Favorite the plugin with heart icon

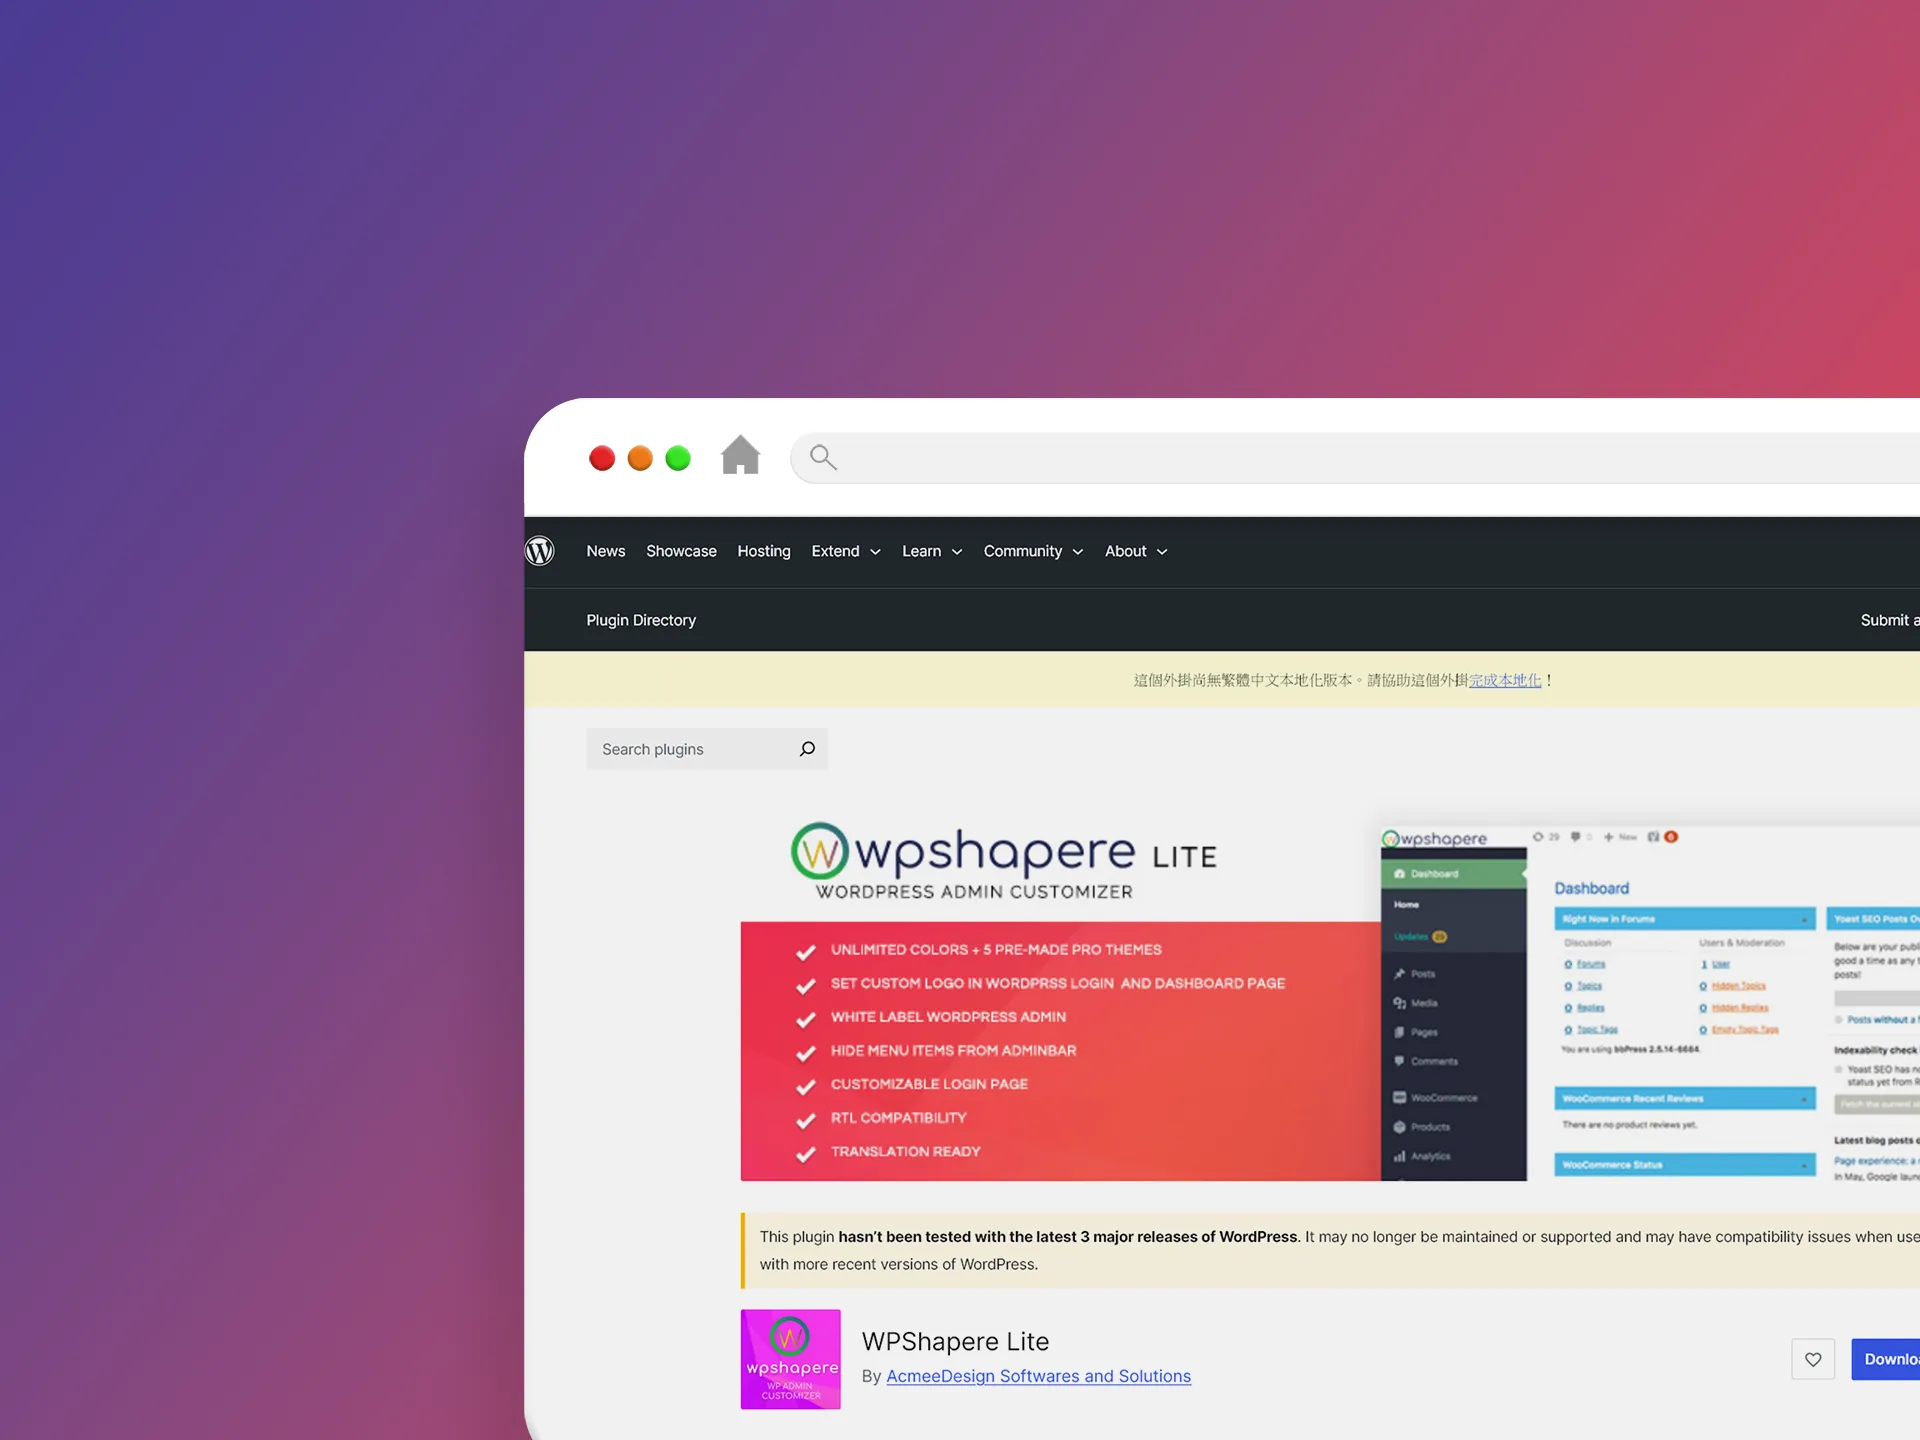click(x=1813, y=1359)
